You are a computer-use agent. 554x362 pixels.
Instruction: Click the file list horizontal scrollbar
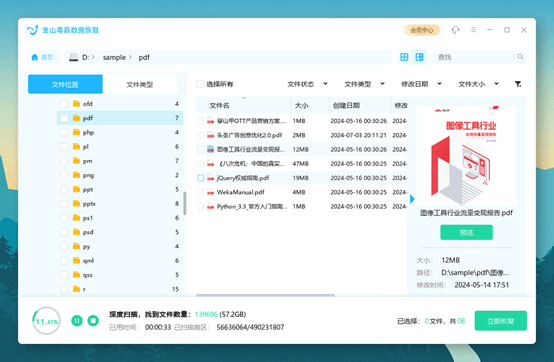tap(265, 295)
